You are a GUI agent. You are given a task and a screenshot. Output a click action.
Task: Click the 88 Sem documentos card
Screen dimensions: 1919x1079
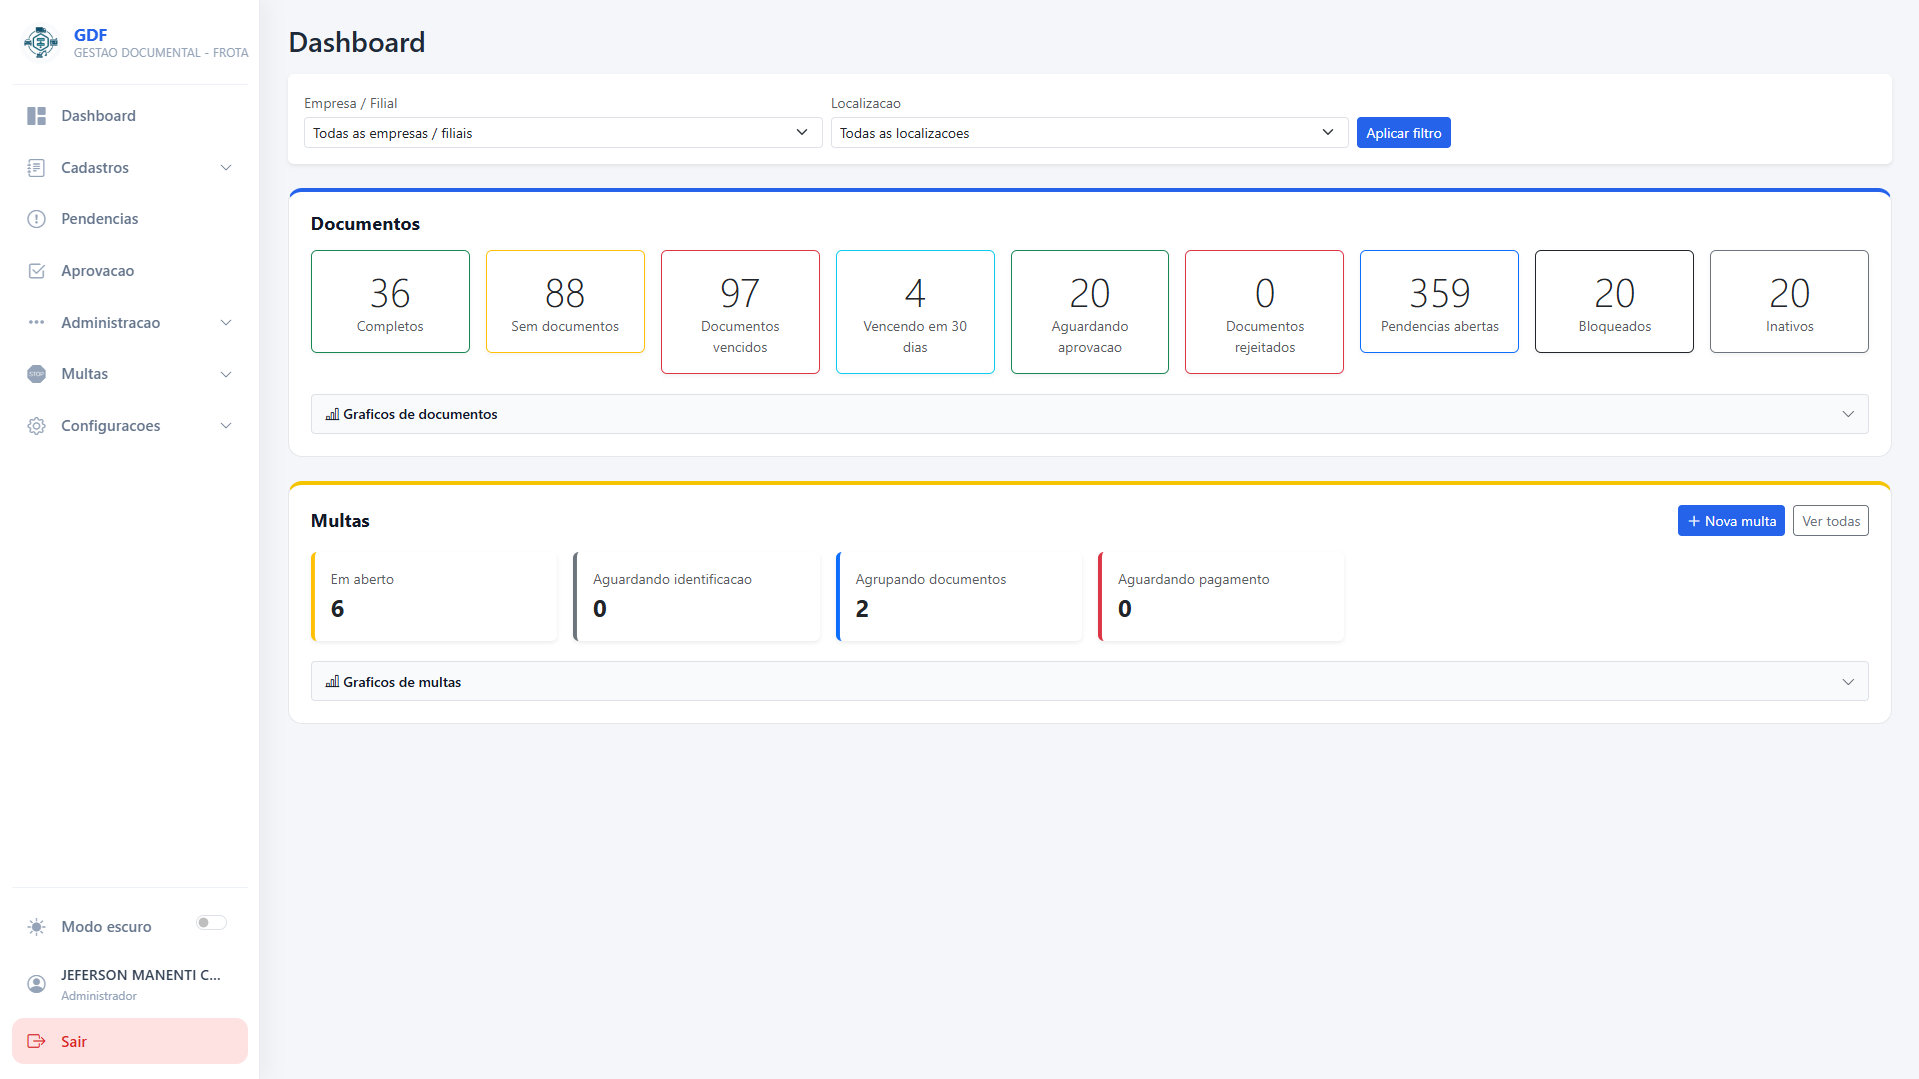[565, 301]
